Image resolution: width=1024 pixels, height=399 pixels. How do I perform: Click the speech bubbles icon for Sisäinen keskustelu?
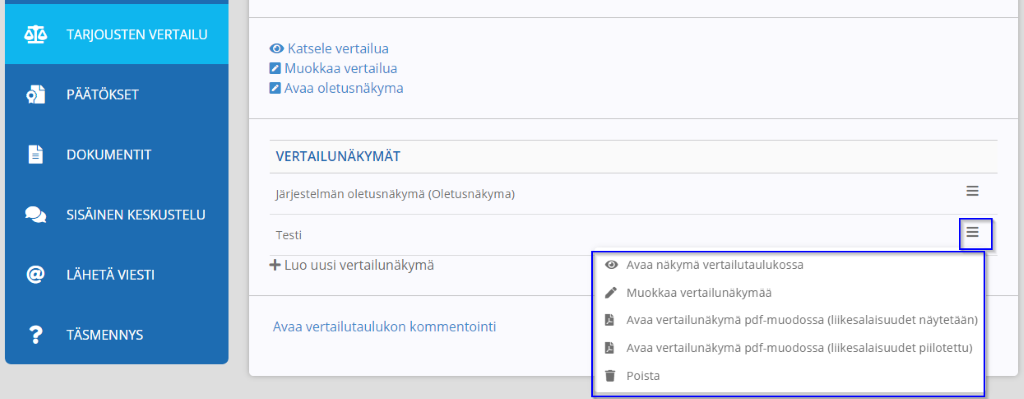[35, 215]
